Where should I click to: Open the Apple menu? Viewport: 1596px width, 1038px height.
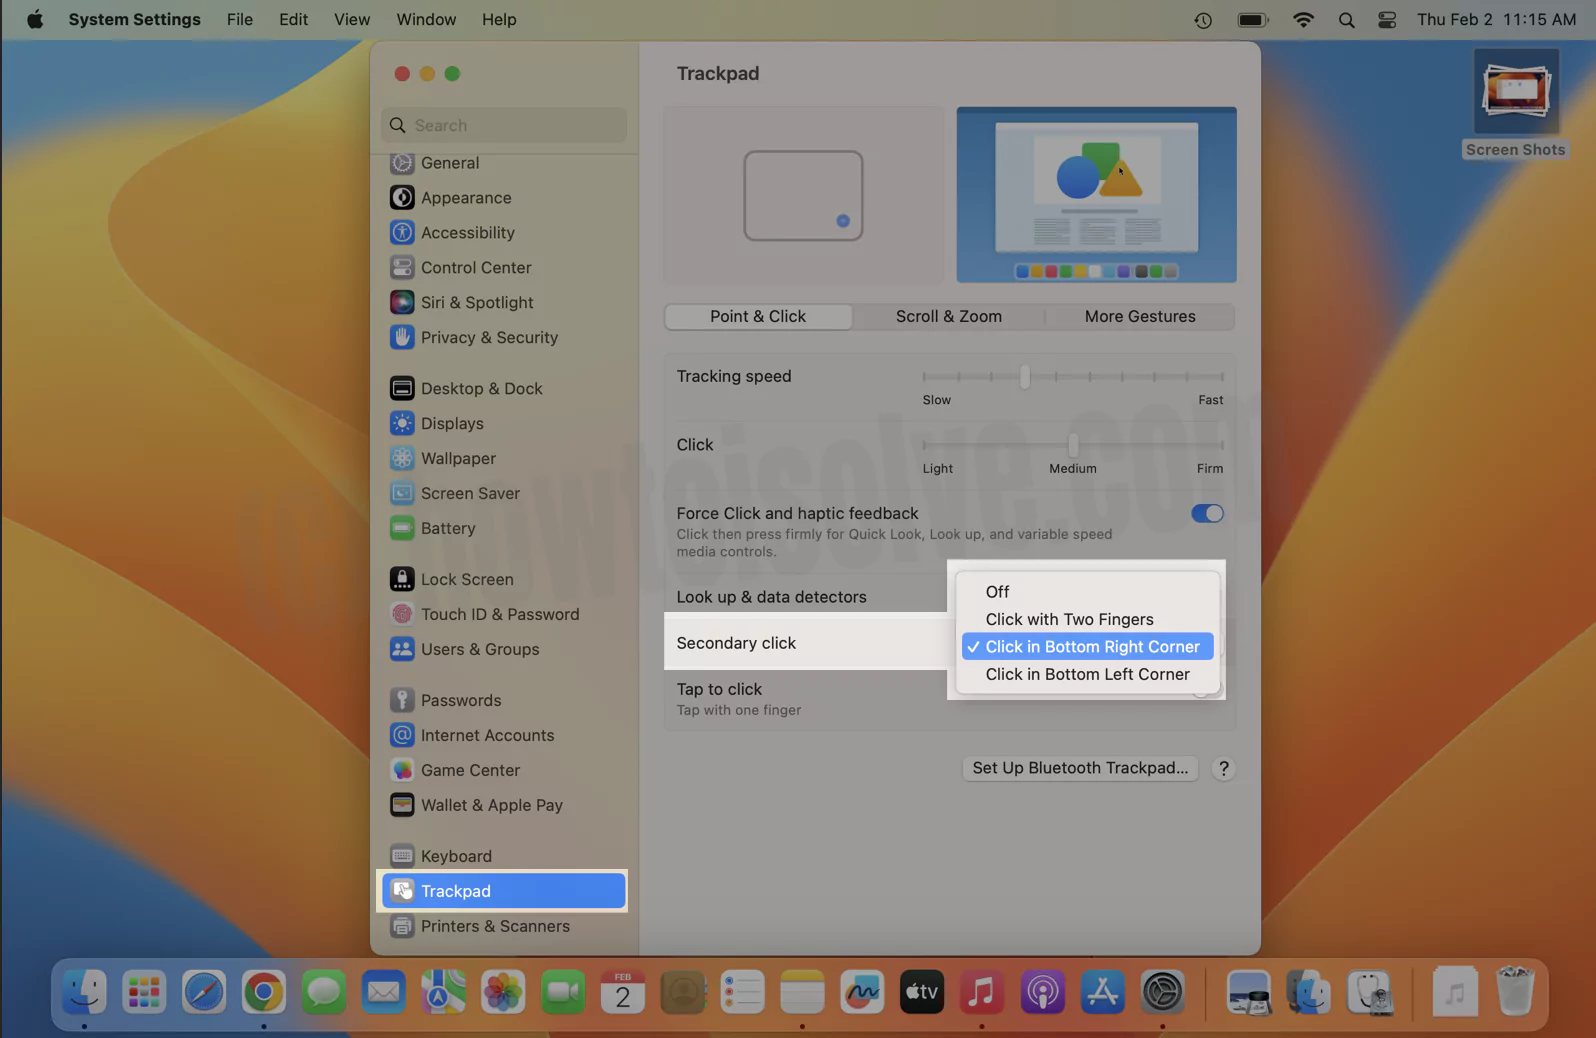coord(35,20)
